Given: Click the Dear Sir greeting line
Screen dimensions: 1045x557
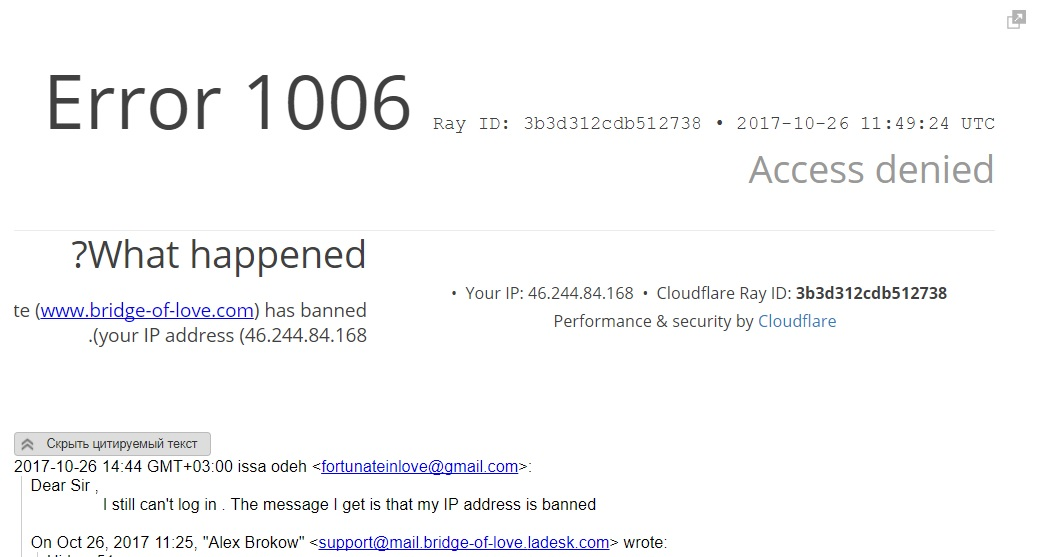Looking at the screenshot, I should pos(64,486).
